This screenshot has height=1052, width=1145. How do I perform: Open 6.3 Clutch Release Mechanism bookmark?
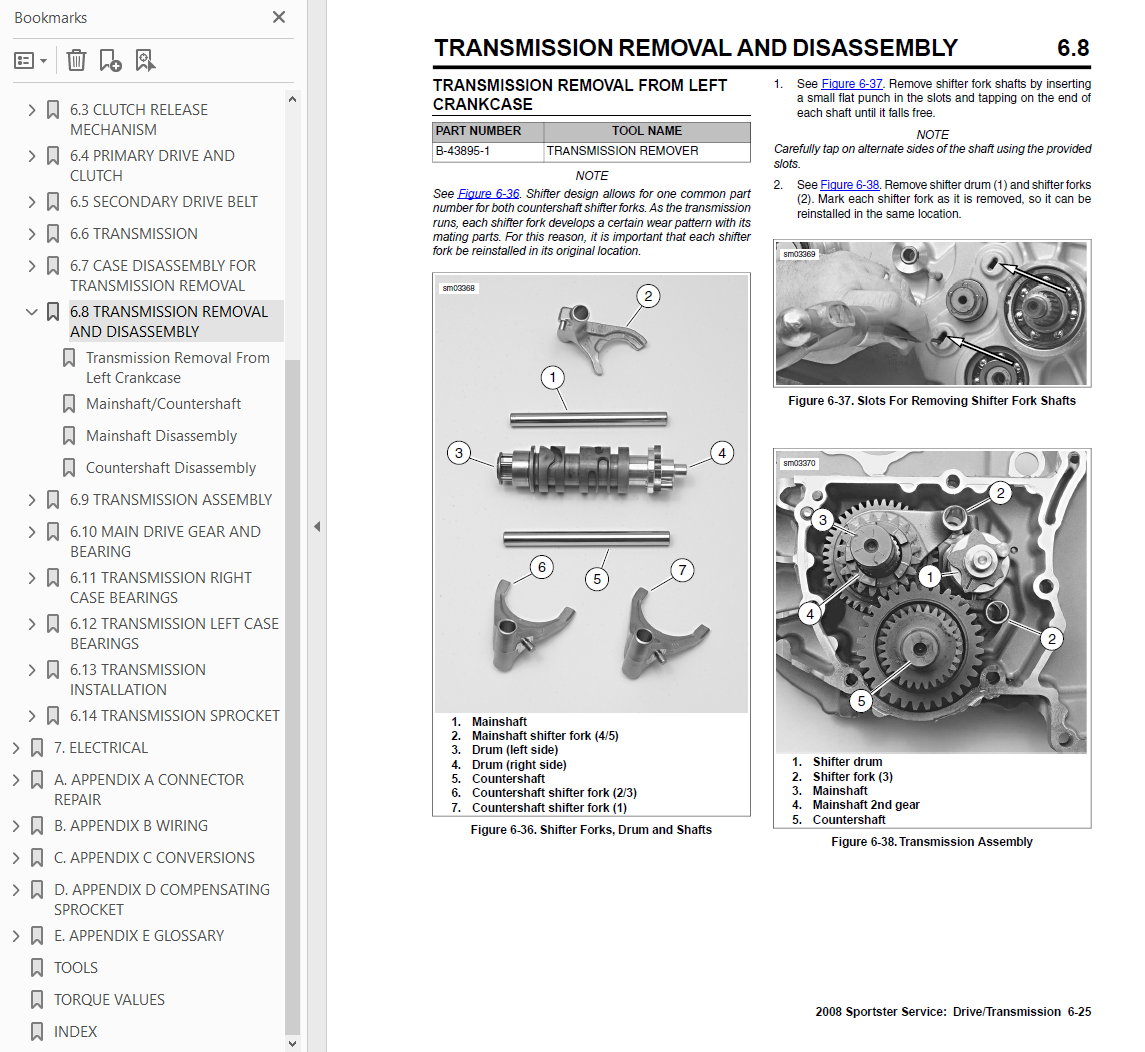pyautogui.click(x=139, y=120)
